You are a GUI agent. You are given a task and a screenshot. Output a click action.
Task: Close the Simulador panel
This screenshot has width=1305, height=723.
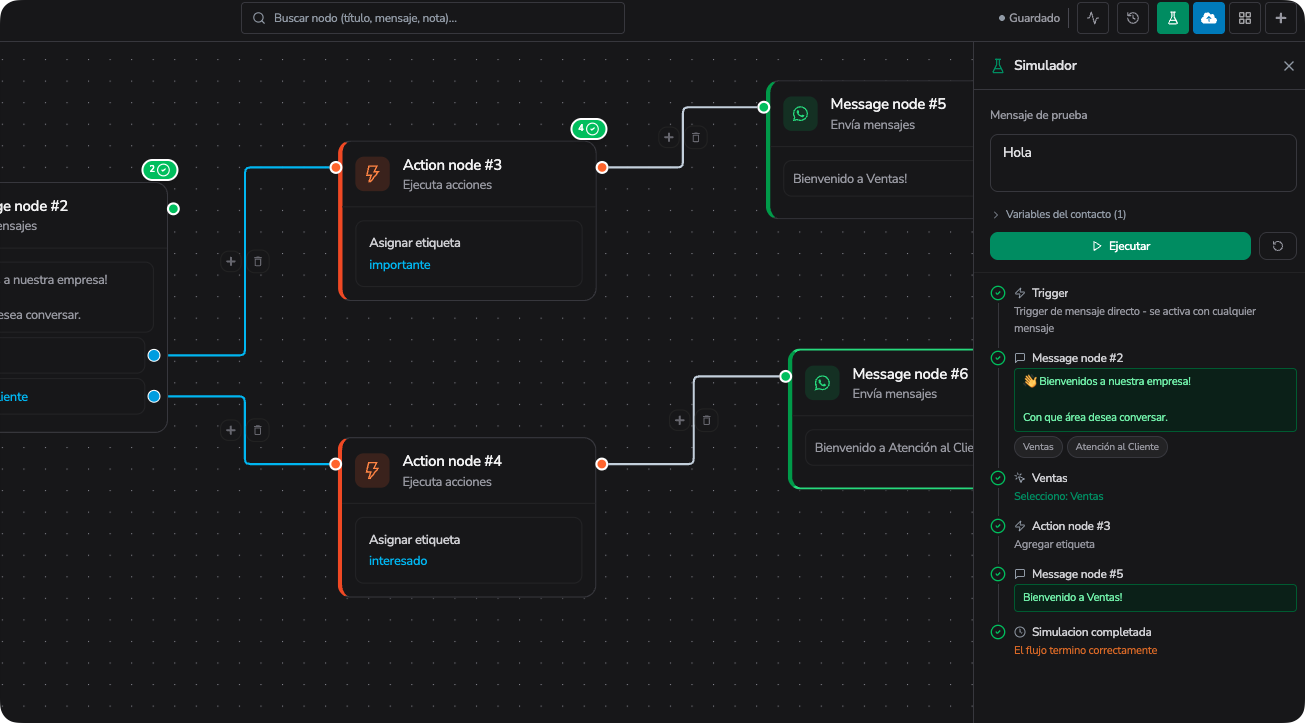click(x=1289, y=66)
